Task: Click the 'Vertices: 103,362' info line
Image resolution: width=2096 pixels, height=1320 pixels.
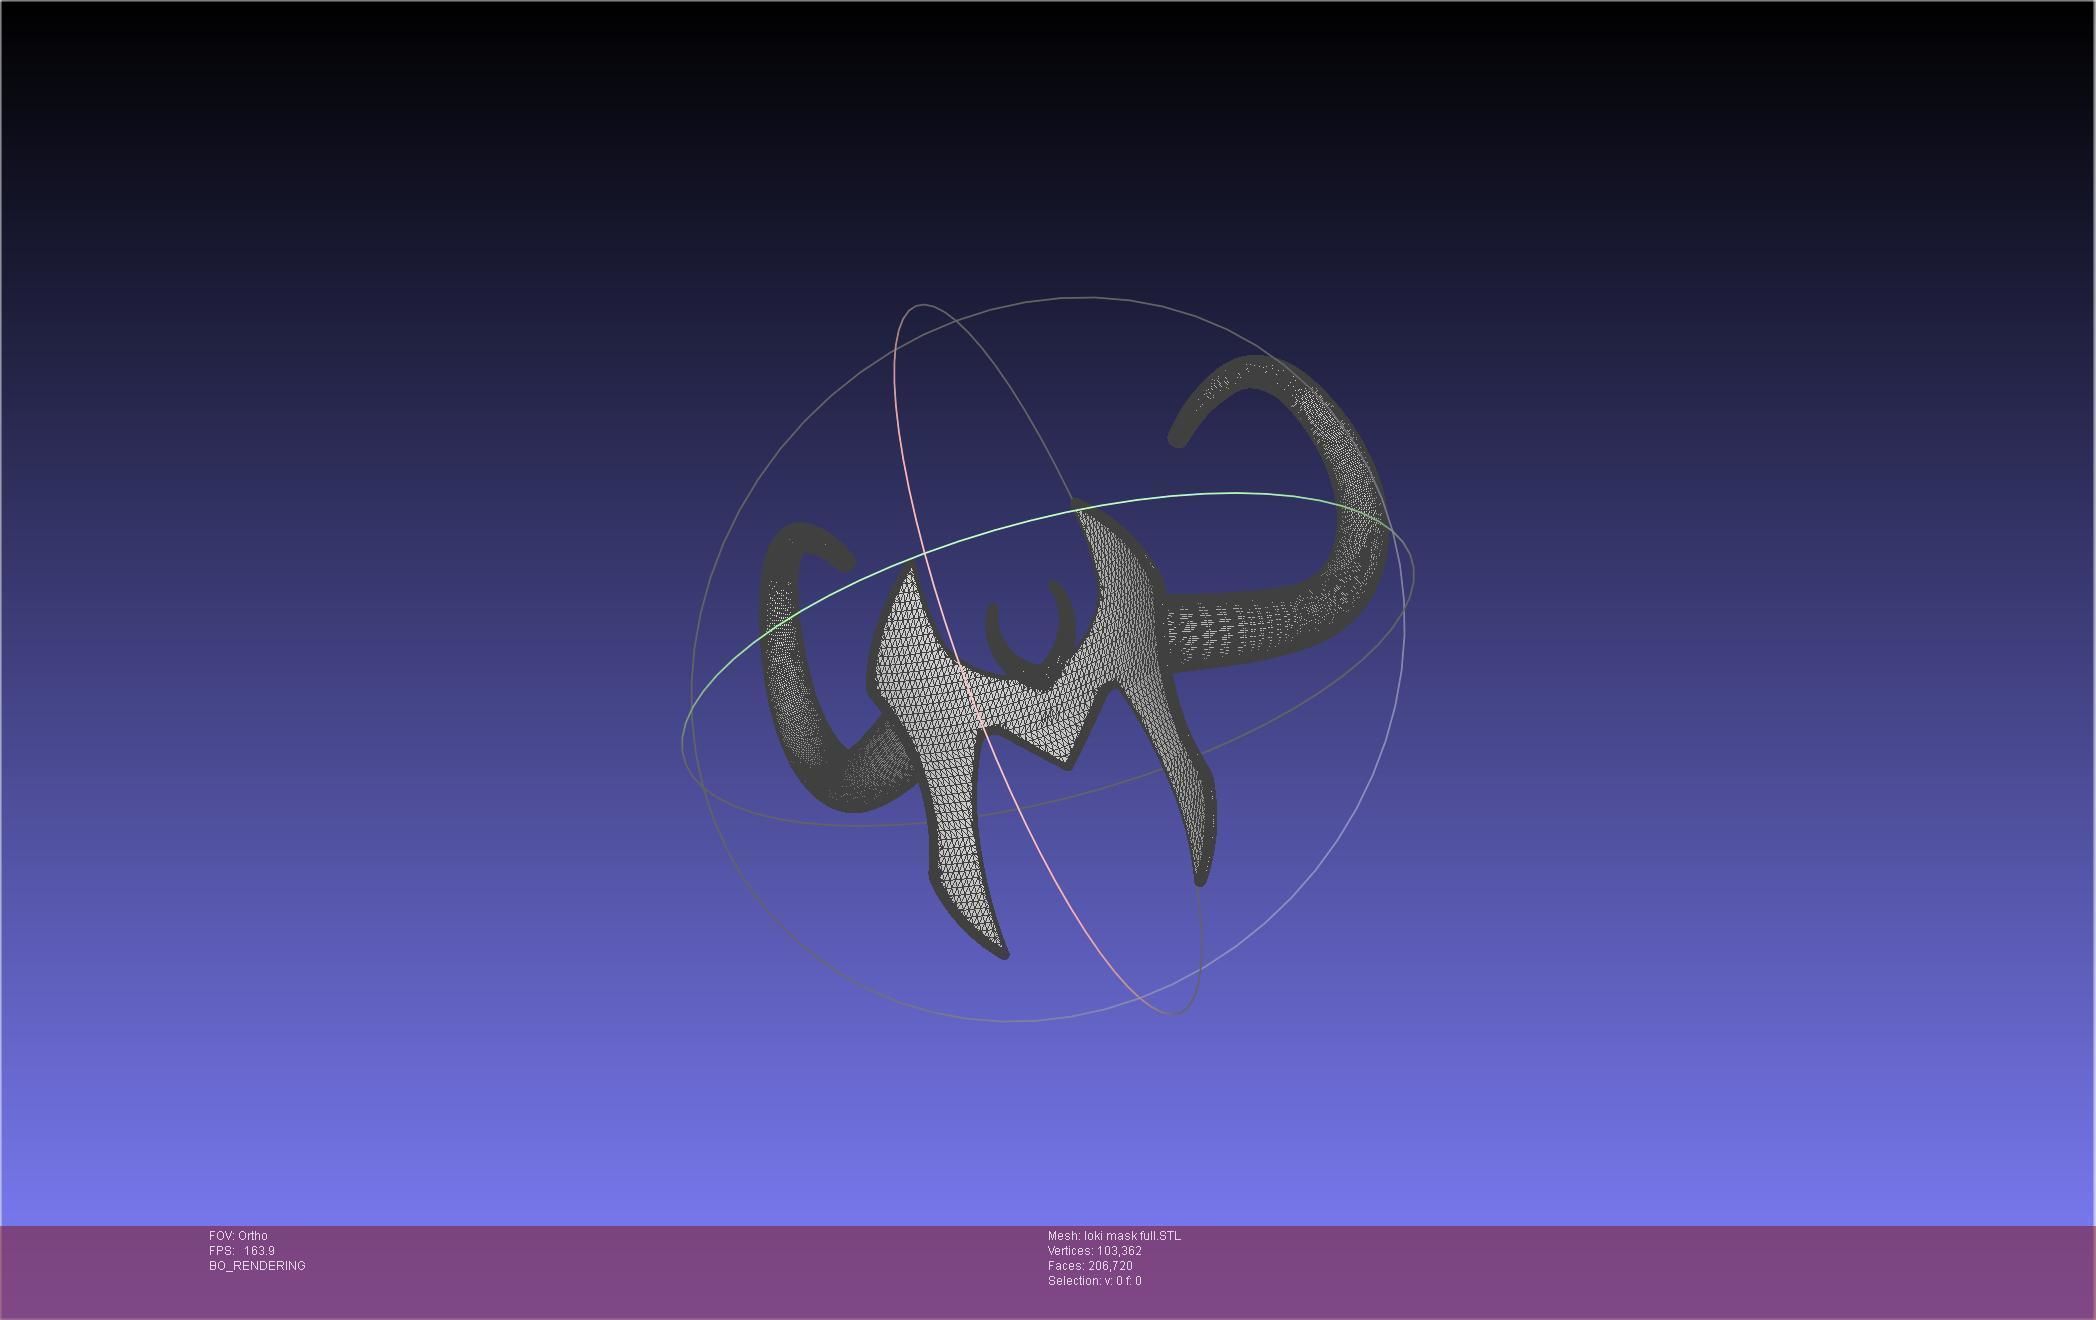Action: coord(1095,1251)
